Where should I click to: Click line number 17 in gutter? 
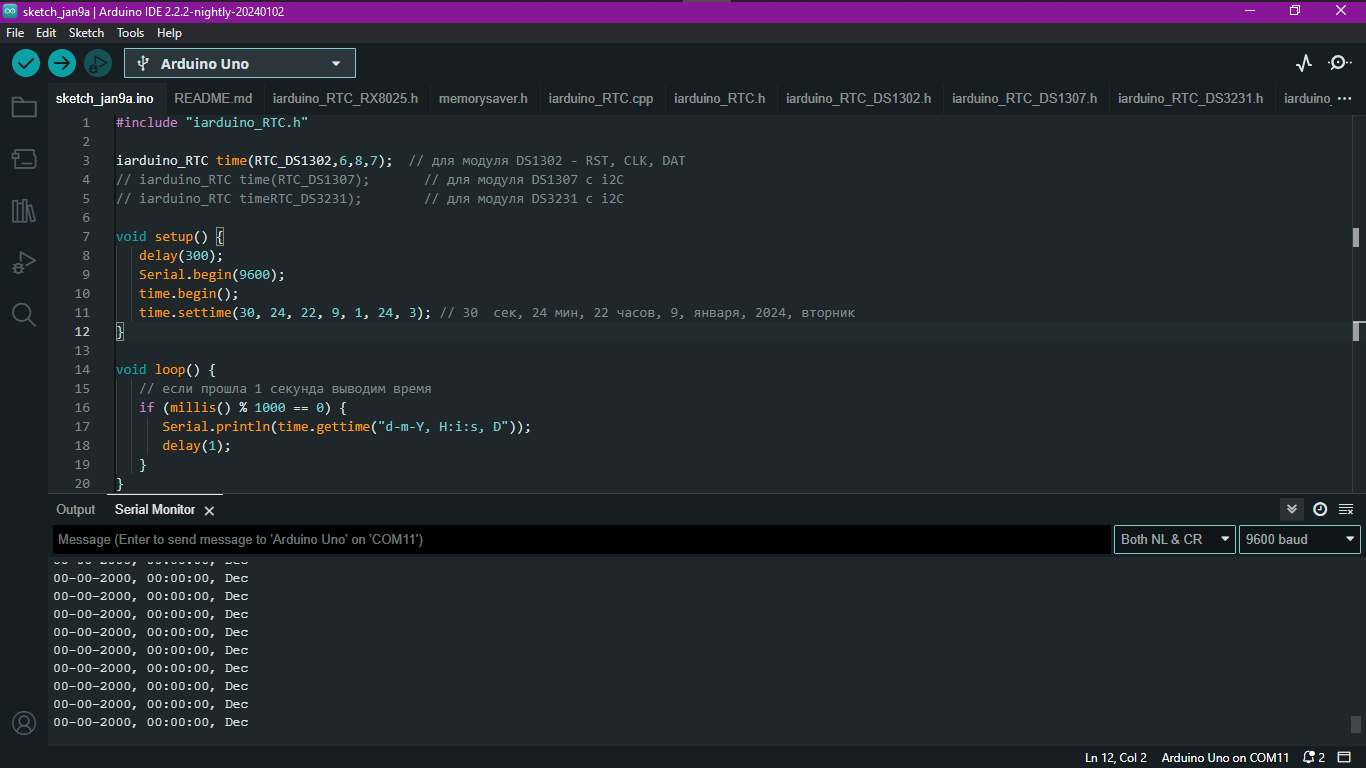tap(82, 426)
